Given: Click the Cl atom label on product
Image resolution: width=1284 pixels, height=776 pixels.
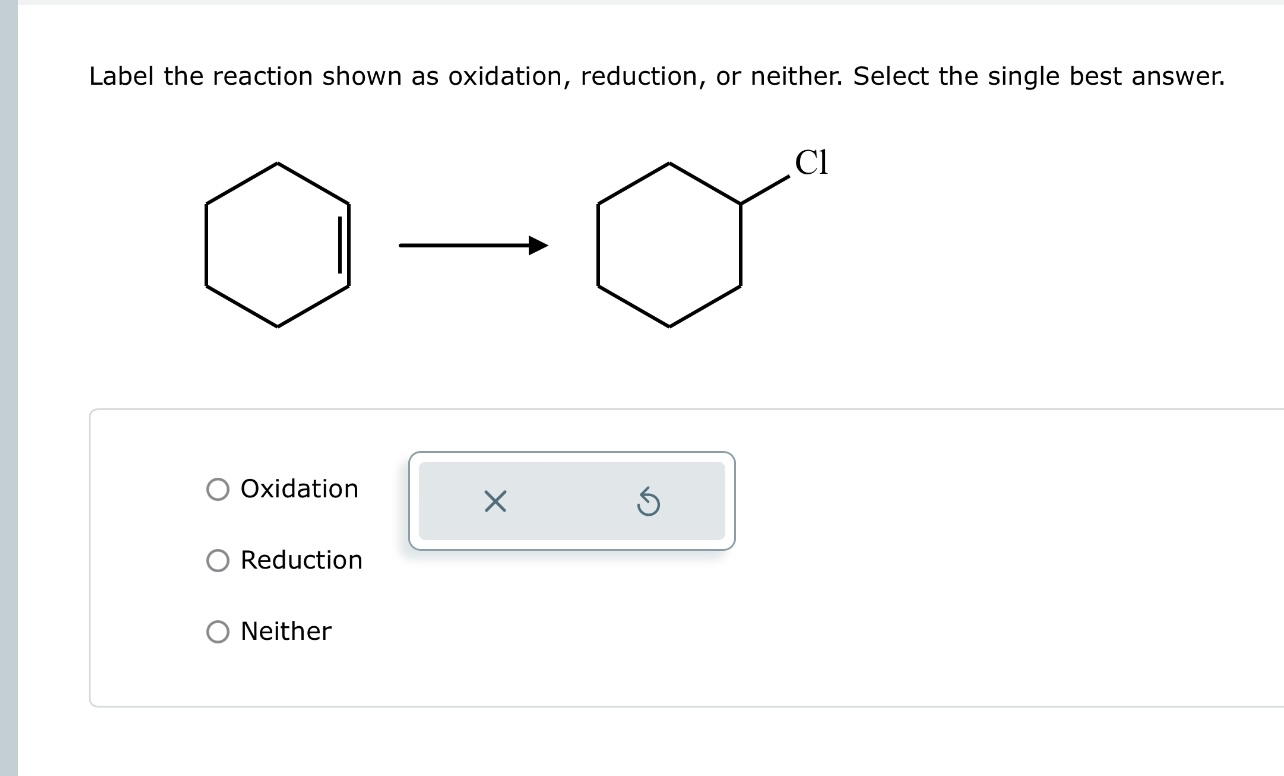Looking at the screenshot, I should point(812,162).
